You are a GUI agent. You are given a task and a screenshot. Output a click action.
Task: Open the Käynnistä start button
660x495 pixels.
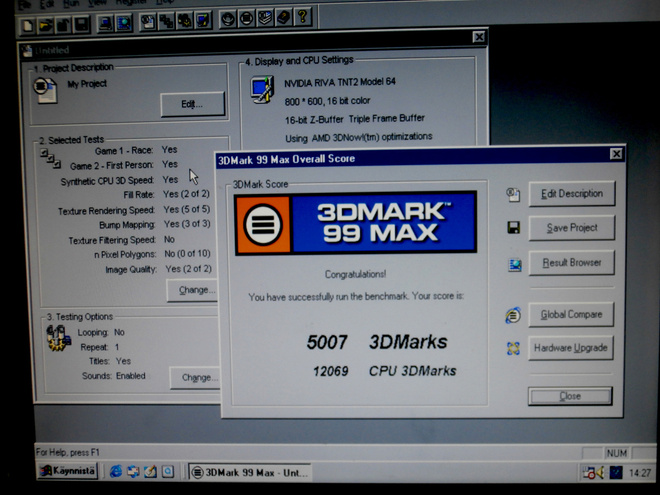tap(68, 471)
